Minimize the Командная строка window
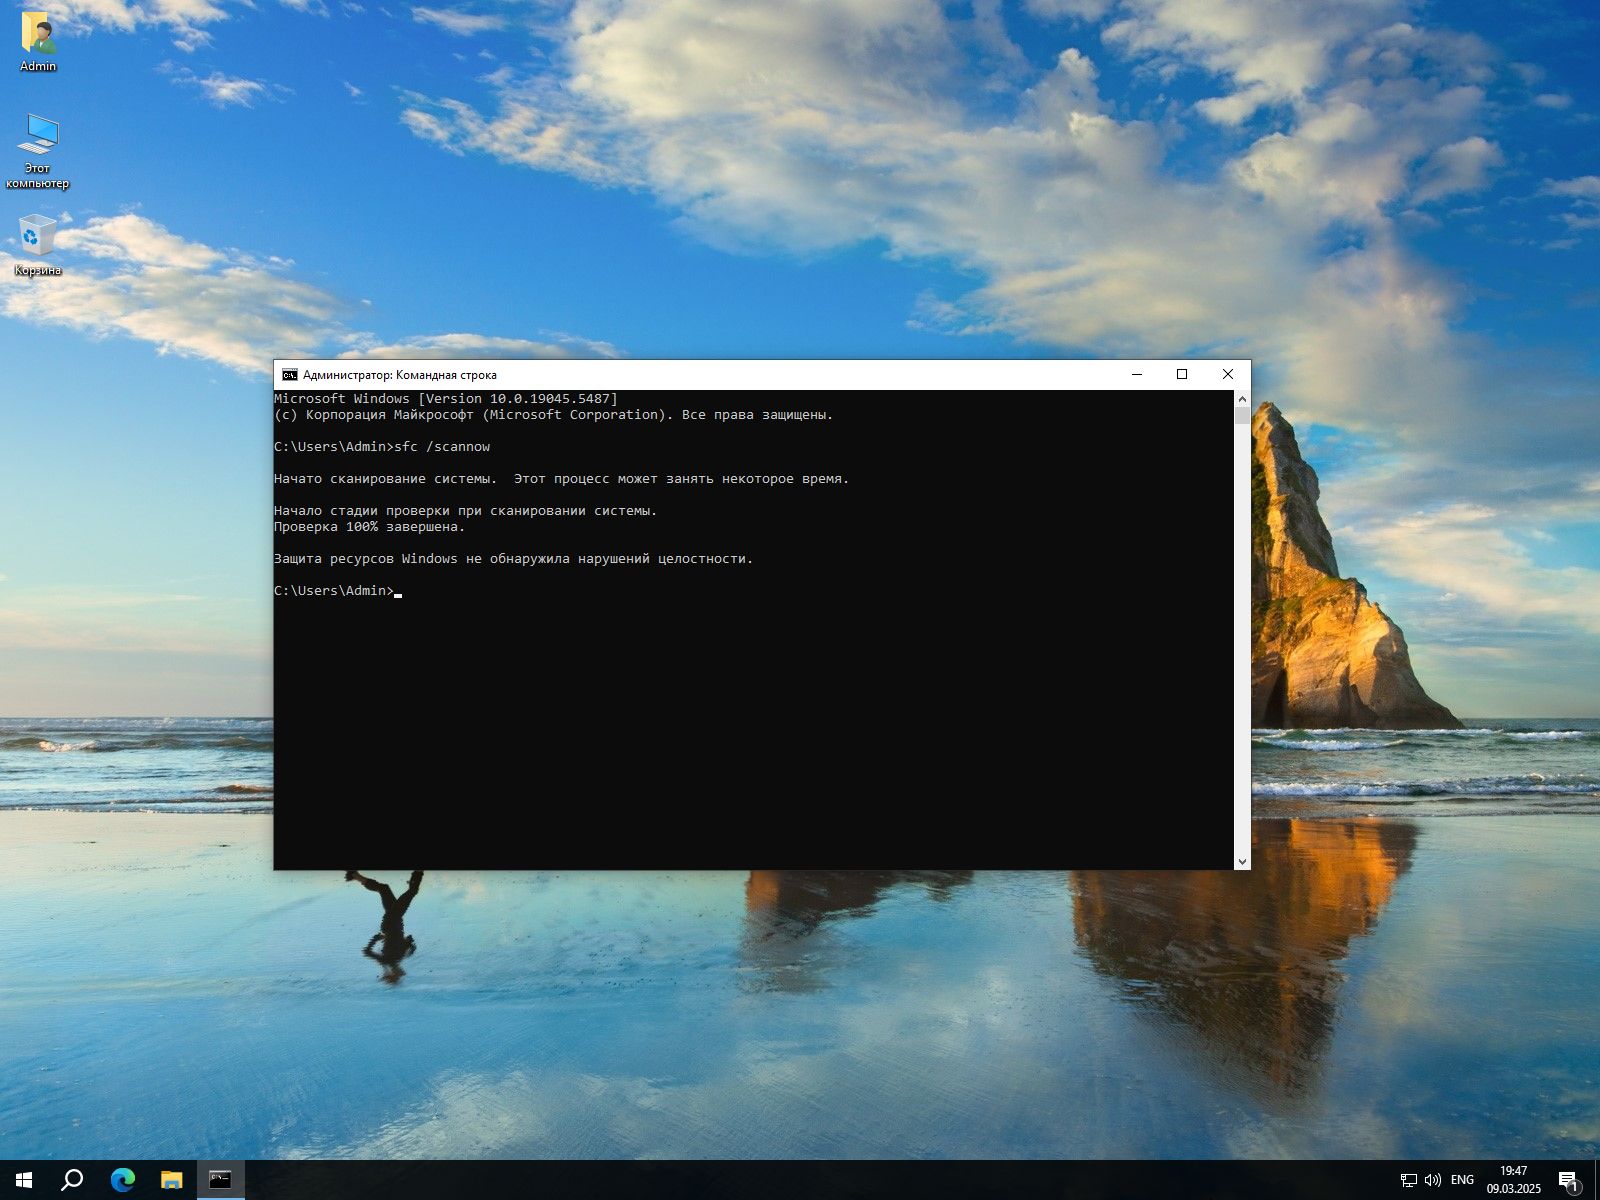The height and width of the screenshot is (1200, 1600). (x=1136, y=374)
